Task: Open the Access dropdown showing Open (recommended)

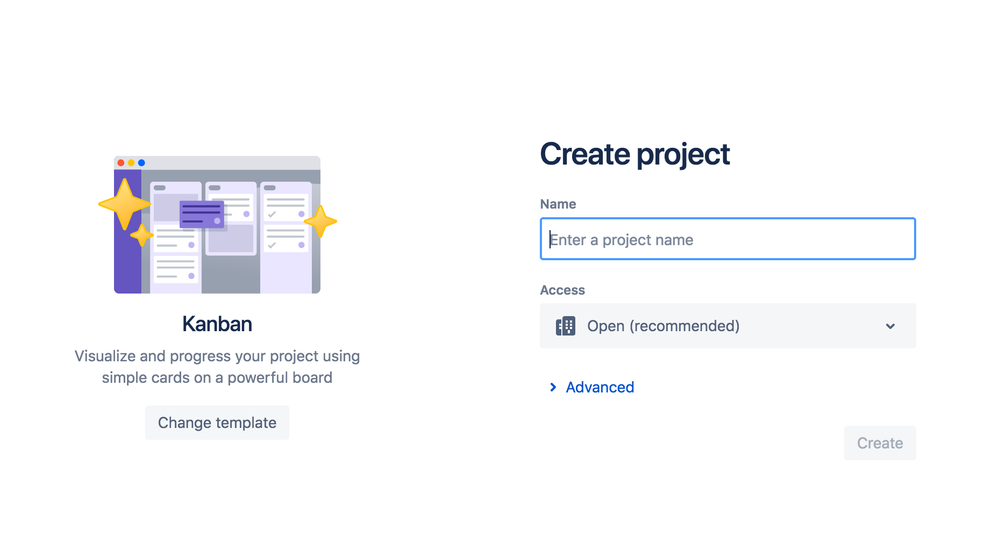Action: click(x=728, y=326)
